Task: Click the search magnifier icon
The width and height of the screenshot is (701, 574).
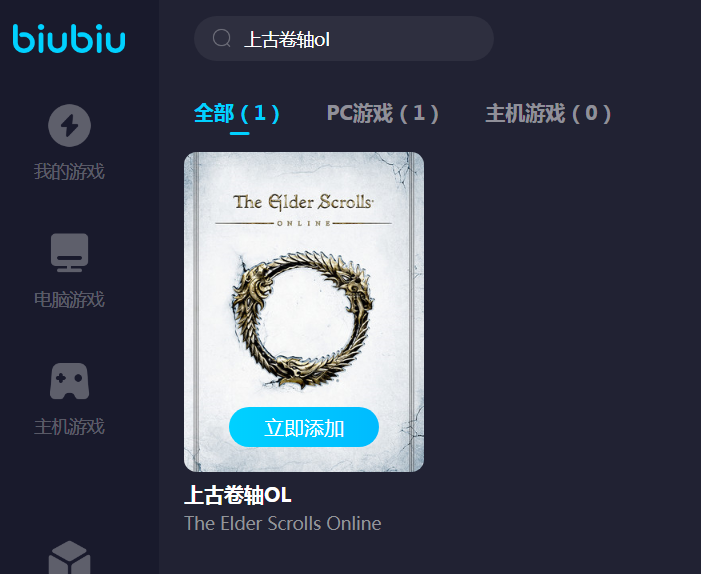Action: [222, 38]
